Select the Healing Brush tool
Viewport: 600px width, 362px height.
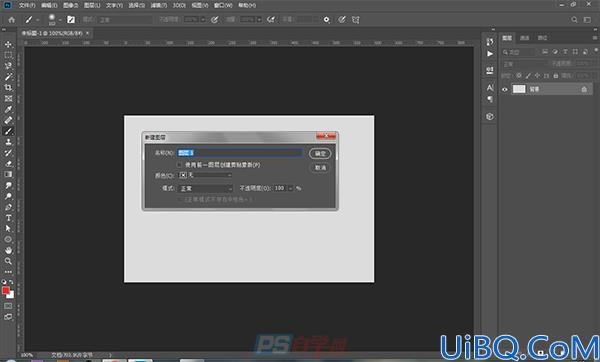tap(8, 120)
